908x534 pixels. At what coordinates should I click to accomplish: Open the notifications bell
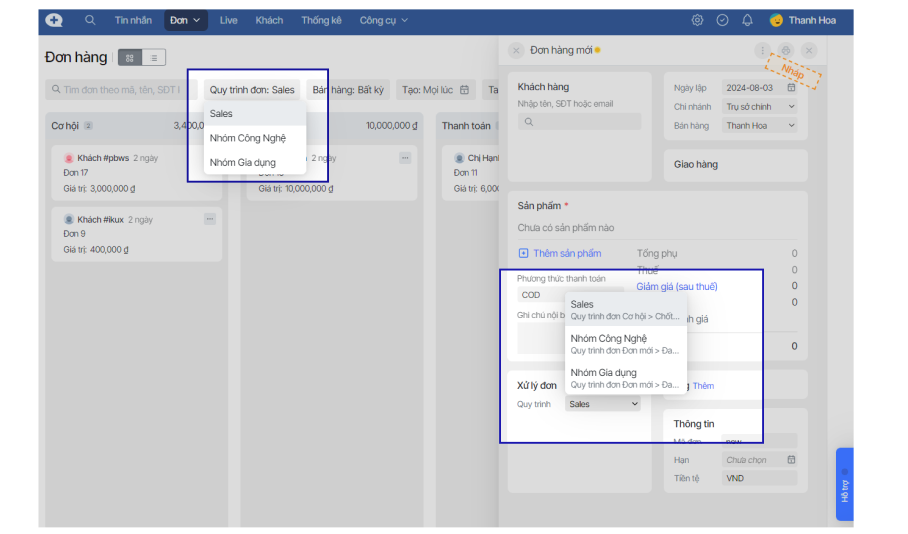[x=747, y=20]
